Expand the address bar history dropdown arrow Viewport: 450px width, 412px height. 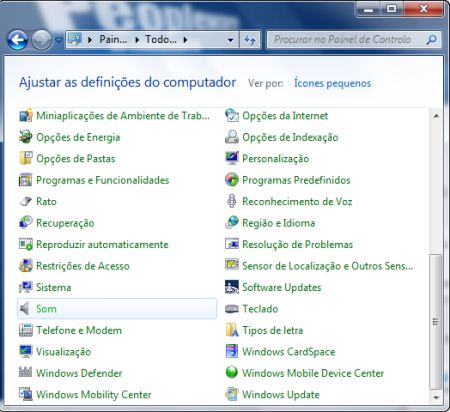[230, 40]
